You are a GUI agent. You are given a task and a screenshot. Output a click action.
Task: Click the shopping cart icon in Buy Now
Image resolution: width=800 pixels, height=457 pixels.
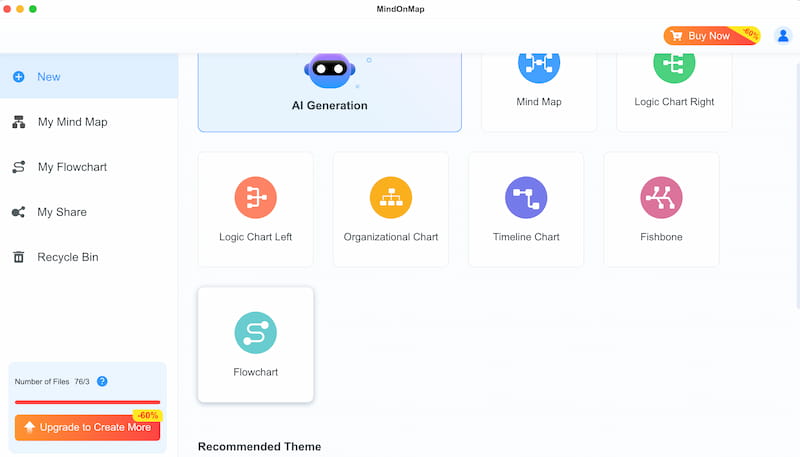(x=677, y=36)
